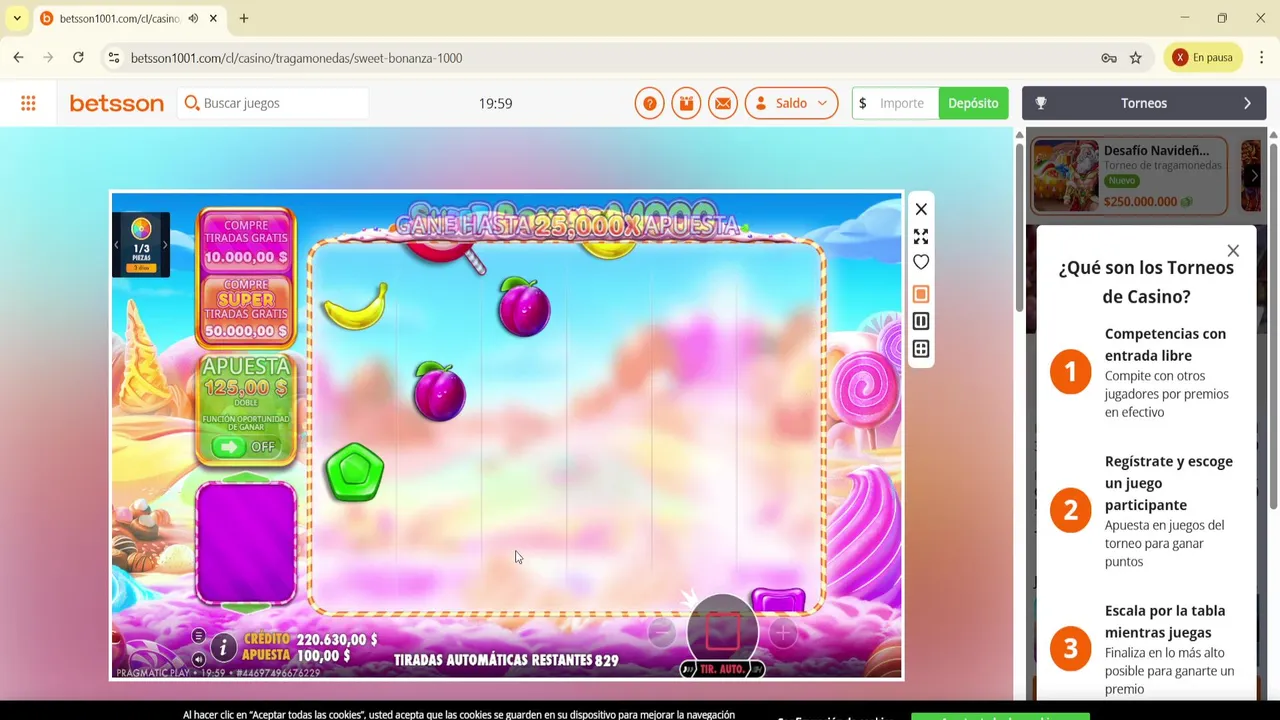Viewport: 1280px width, 720px height.
Task: Stop autoplay with the spin button
Action: pos(722,629)
